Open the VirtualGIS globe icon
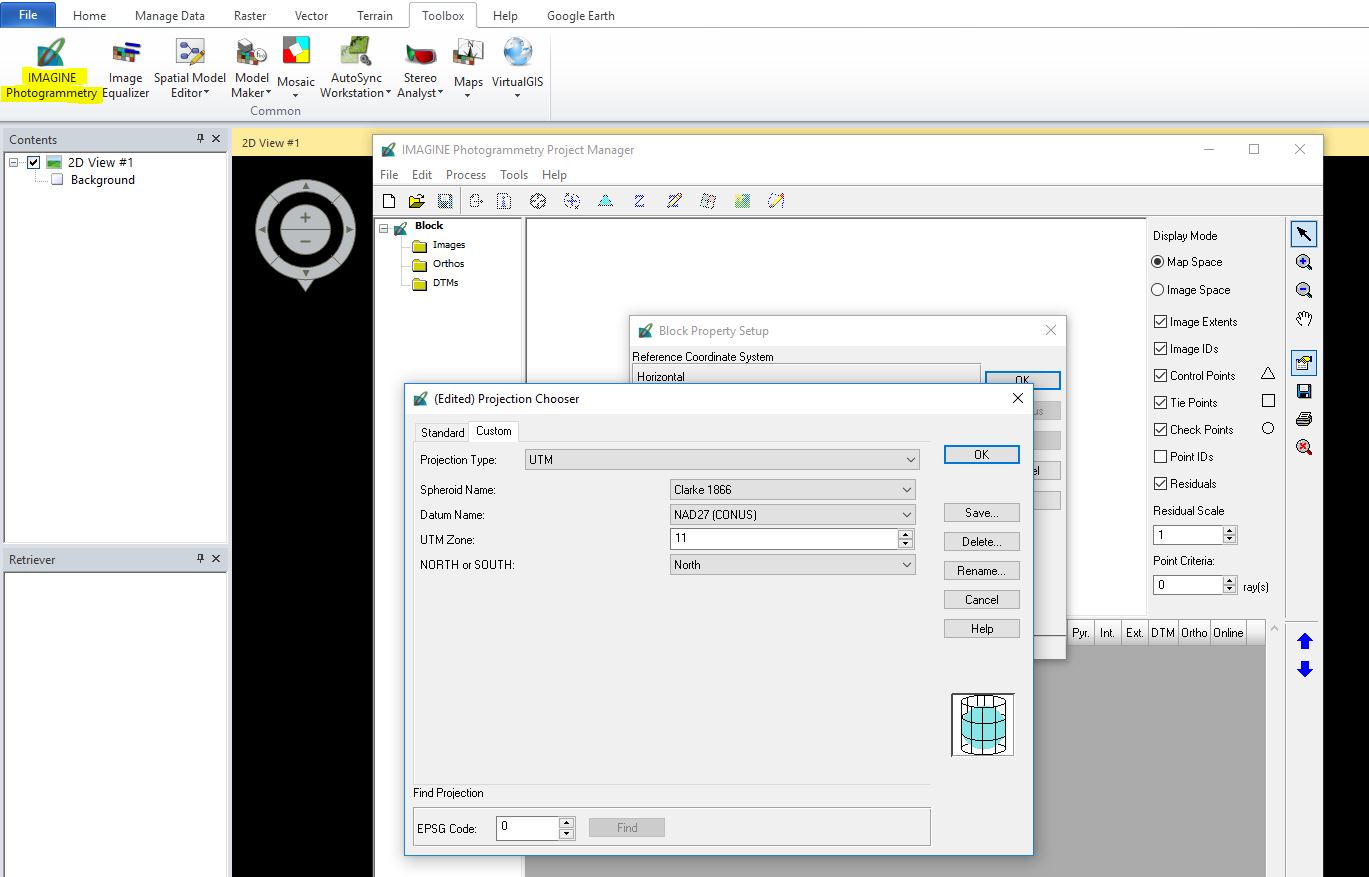Image resolution: width=1369 pixels, height=877 pixels. tap(517, 52)
